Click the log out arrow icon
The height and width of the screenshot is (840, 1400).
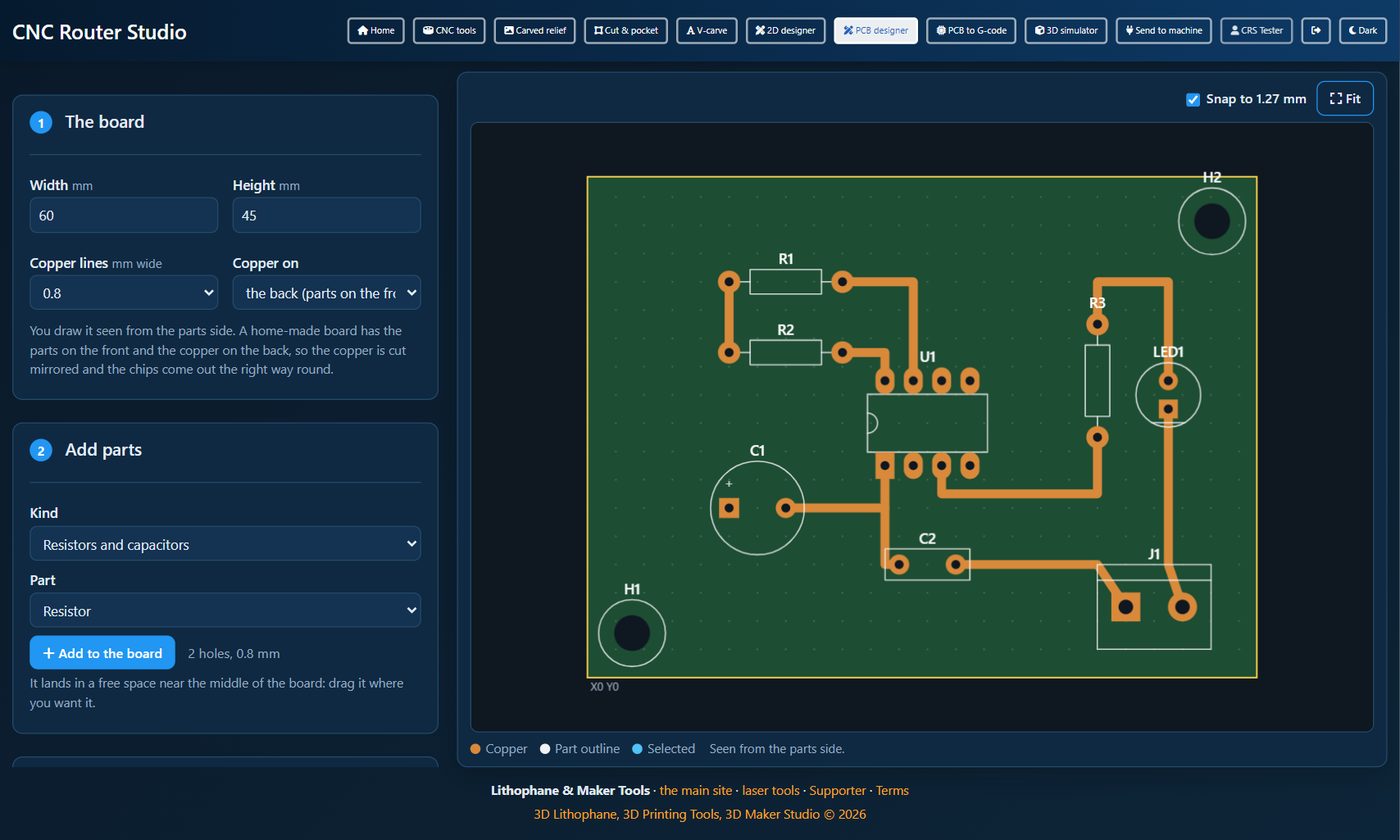pos(1316,30)
